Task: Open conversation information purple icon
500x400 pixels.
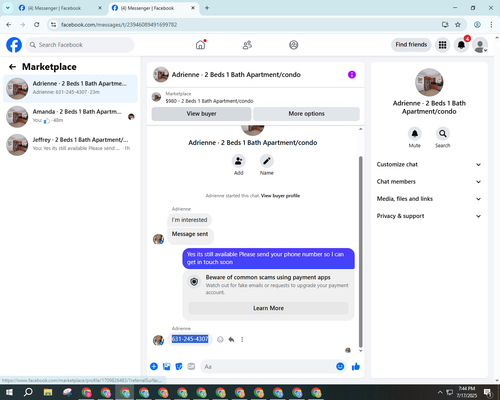Action: click(352, 75)
